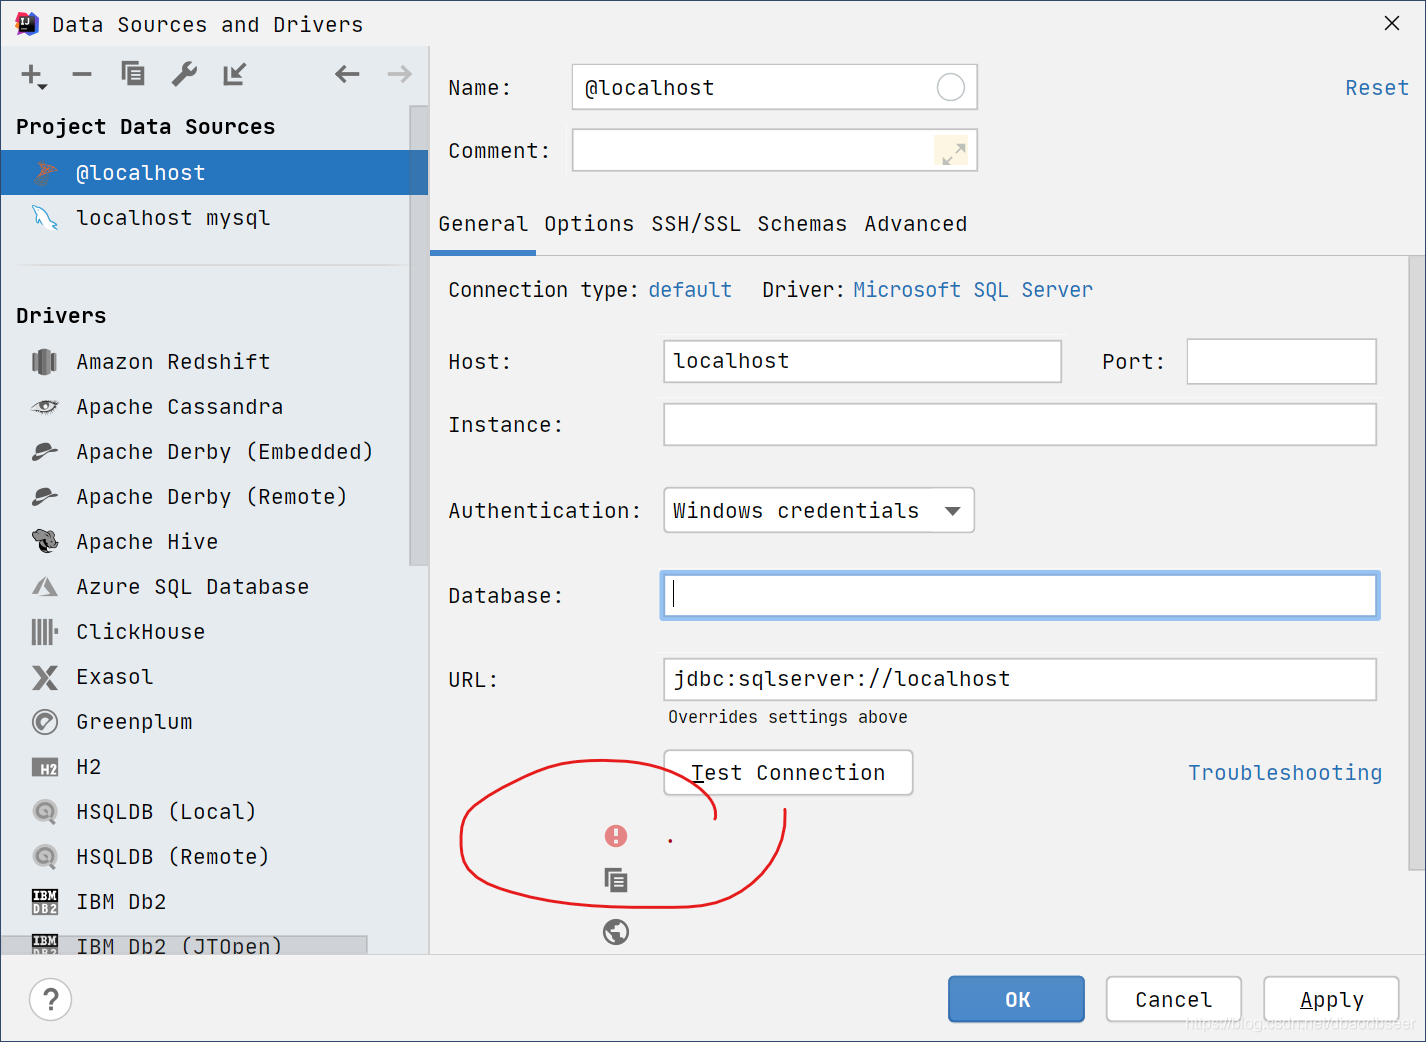1426x1042 pixels.
Task: Open driver settings wrench icon
Action: click(184, 74)
